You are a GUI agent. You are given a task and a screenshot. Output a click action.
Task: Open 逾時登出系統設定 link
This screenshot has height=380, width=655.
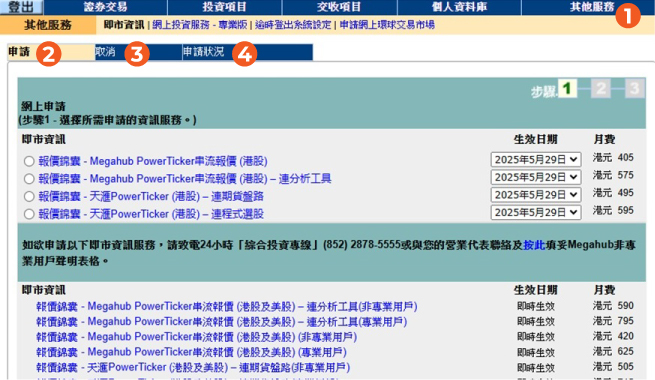pos(293,25)
